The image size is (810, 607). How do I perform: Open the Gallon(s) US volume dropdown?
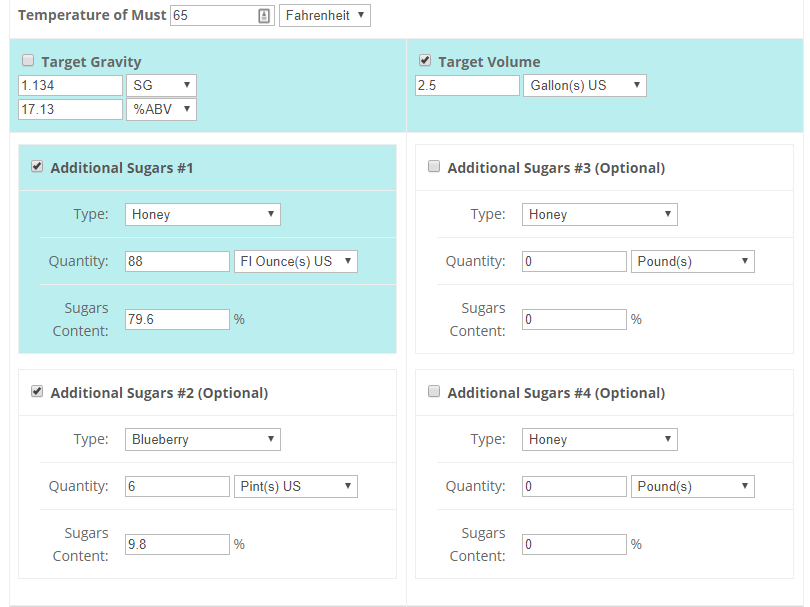point(584,85)
